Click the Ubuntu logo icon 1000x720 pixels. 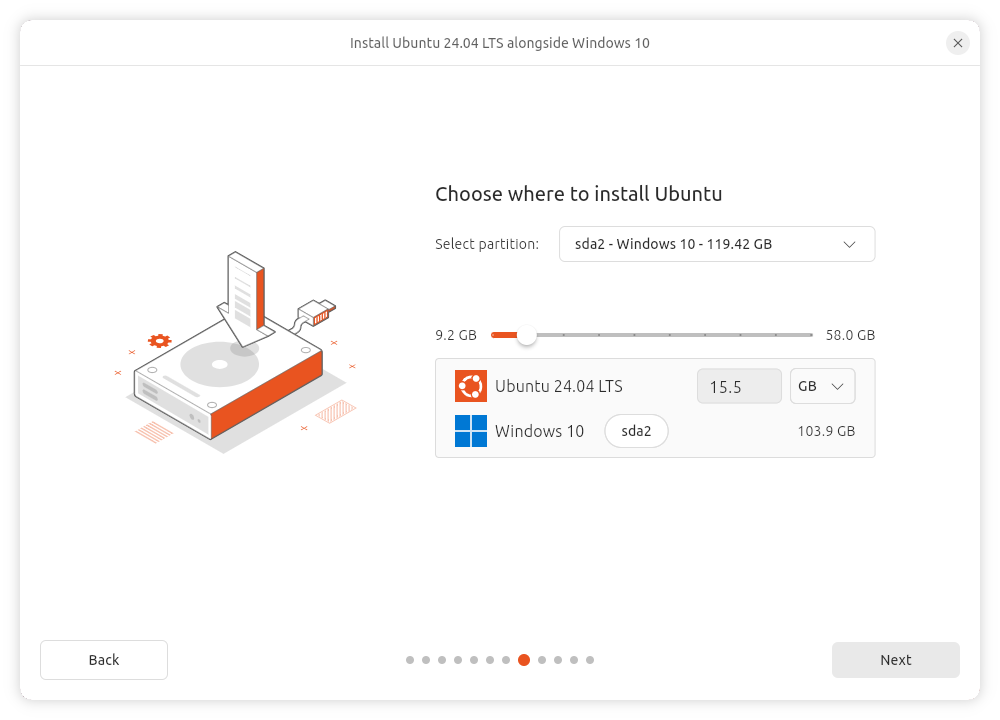click(x=471, y=386)
